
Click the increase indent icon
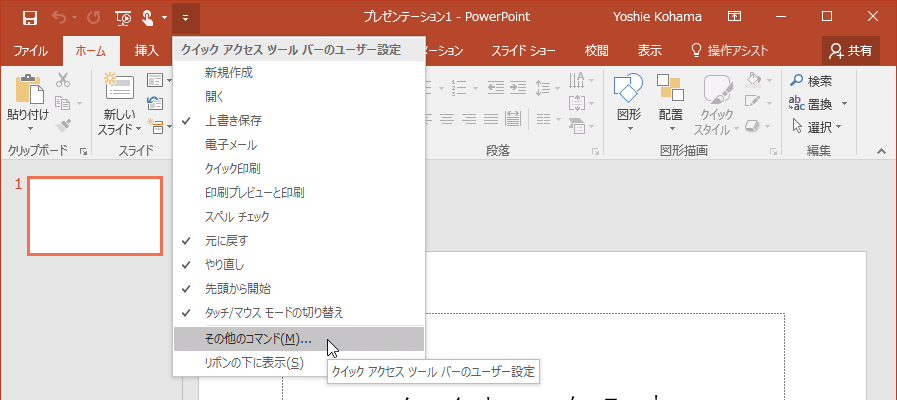(x=517, y=87)
